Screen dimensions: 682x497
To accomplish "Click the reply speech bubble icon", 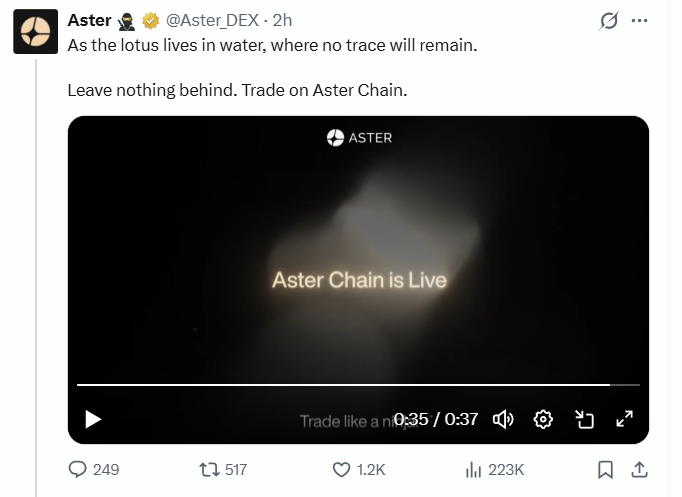I will point(78,469).
